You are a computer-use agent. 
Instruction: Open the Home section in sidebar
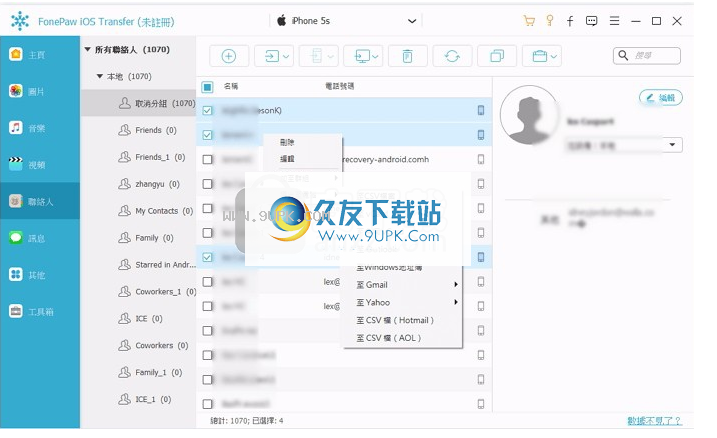tap(40, 55)
